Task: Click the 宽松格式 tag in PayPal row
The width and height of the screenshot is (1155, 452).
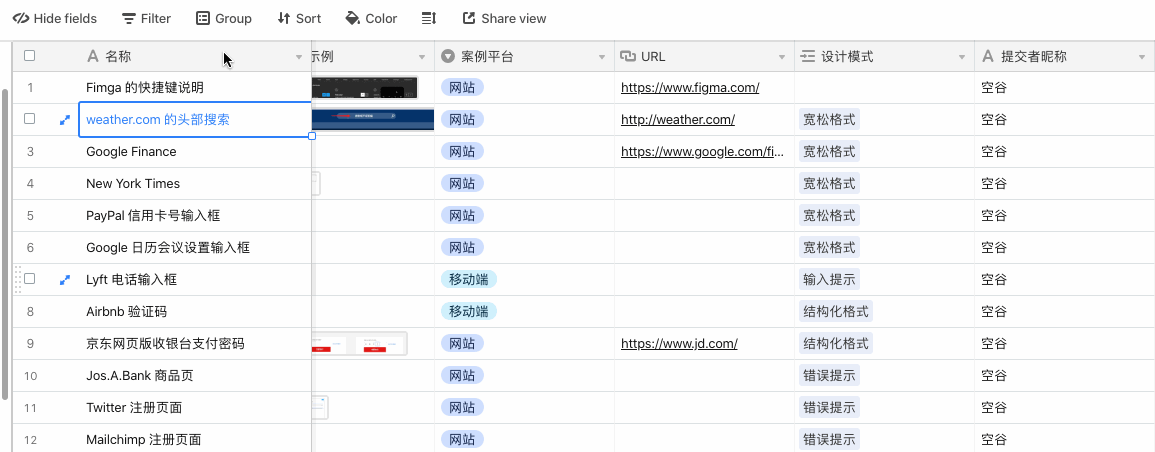Action: pos(829,216)
